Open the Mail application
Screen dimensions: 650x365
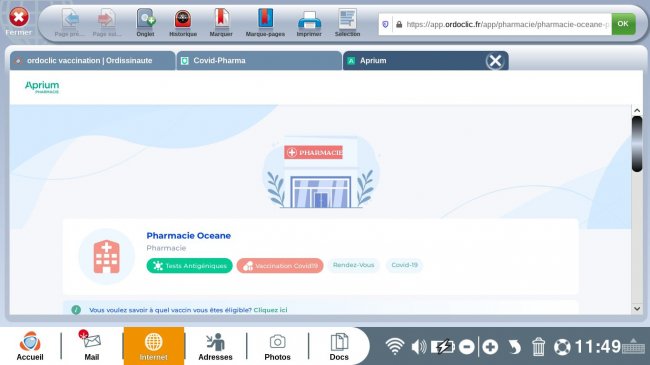[92, 346]
